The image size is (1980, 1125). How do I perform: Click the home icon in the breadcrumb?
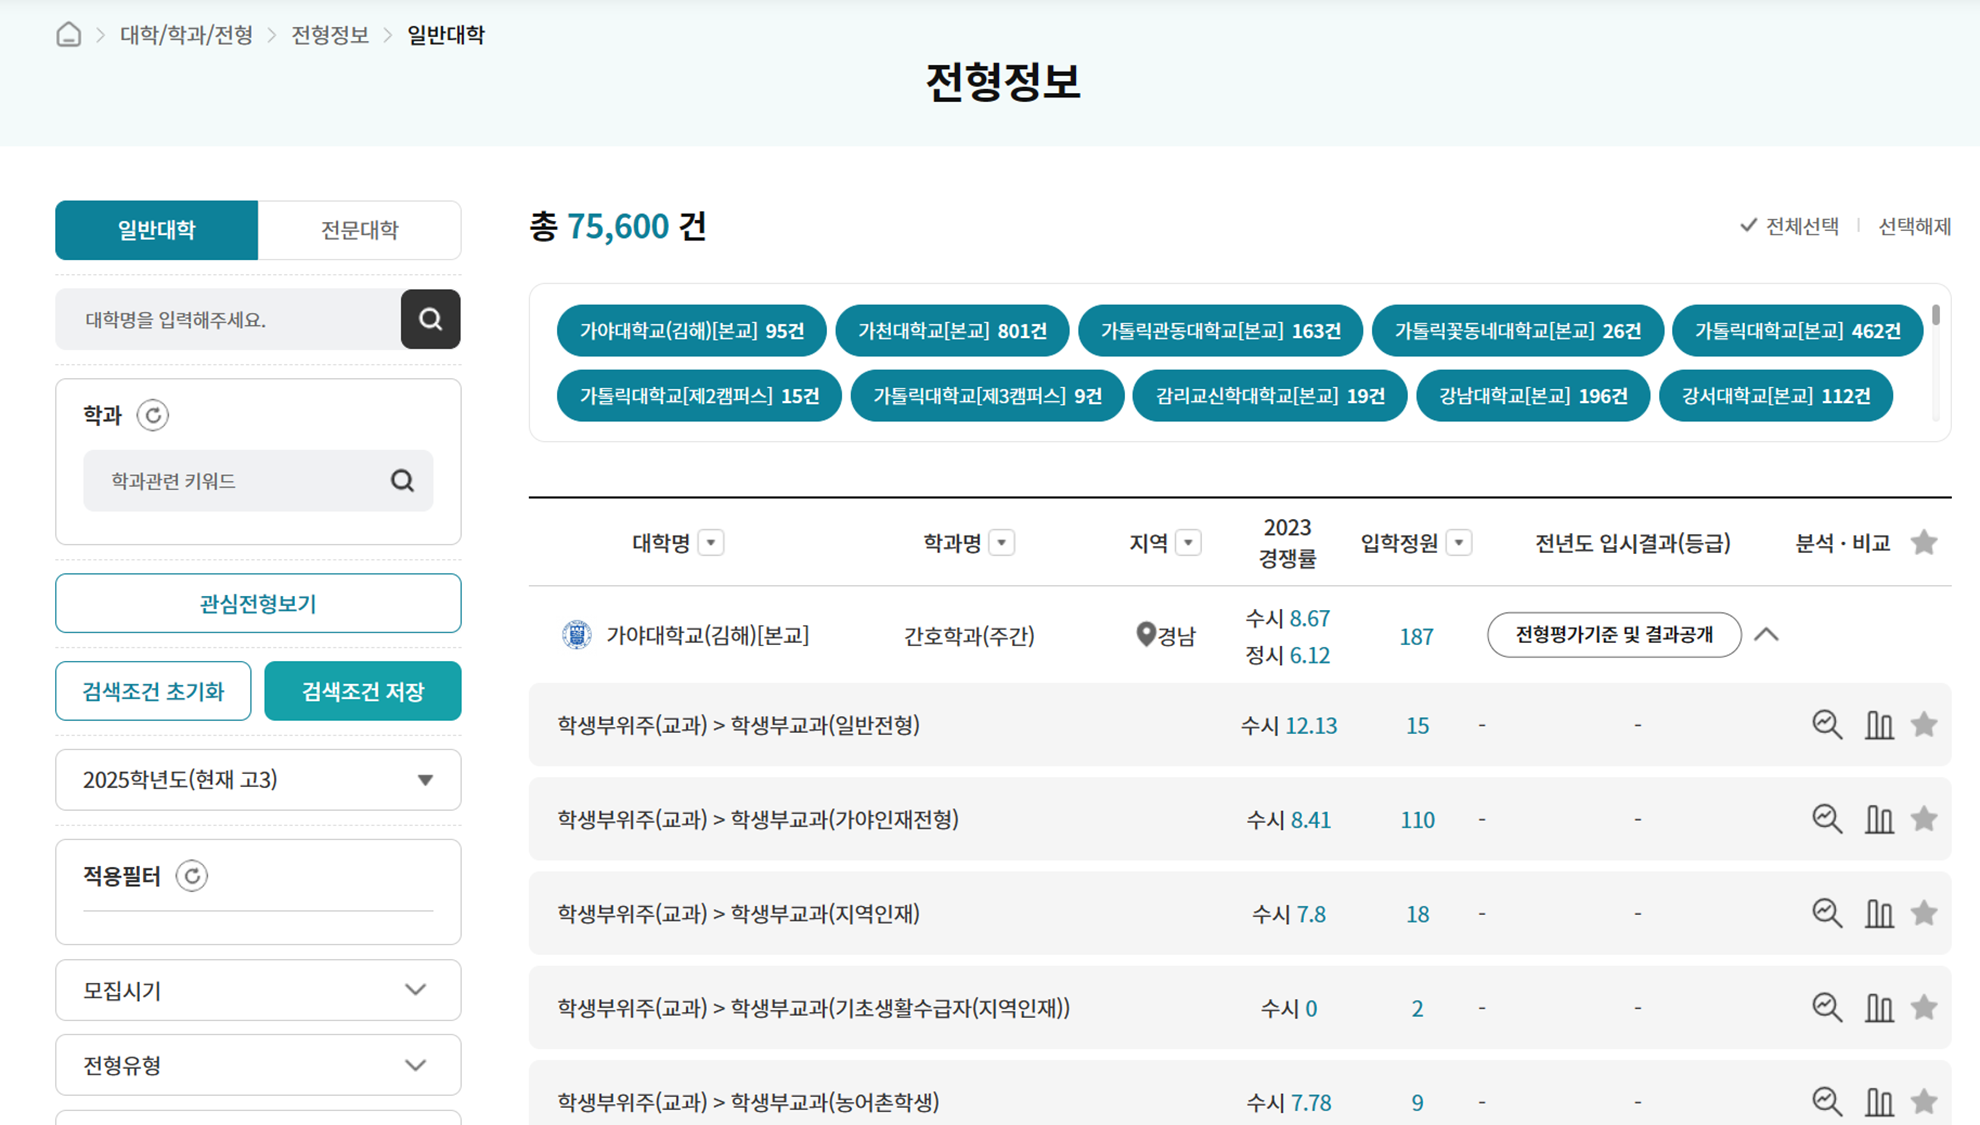69,34
